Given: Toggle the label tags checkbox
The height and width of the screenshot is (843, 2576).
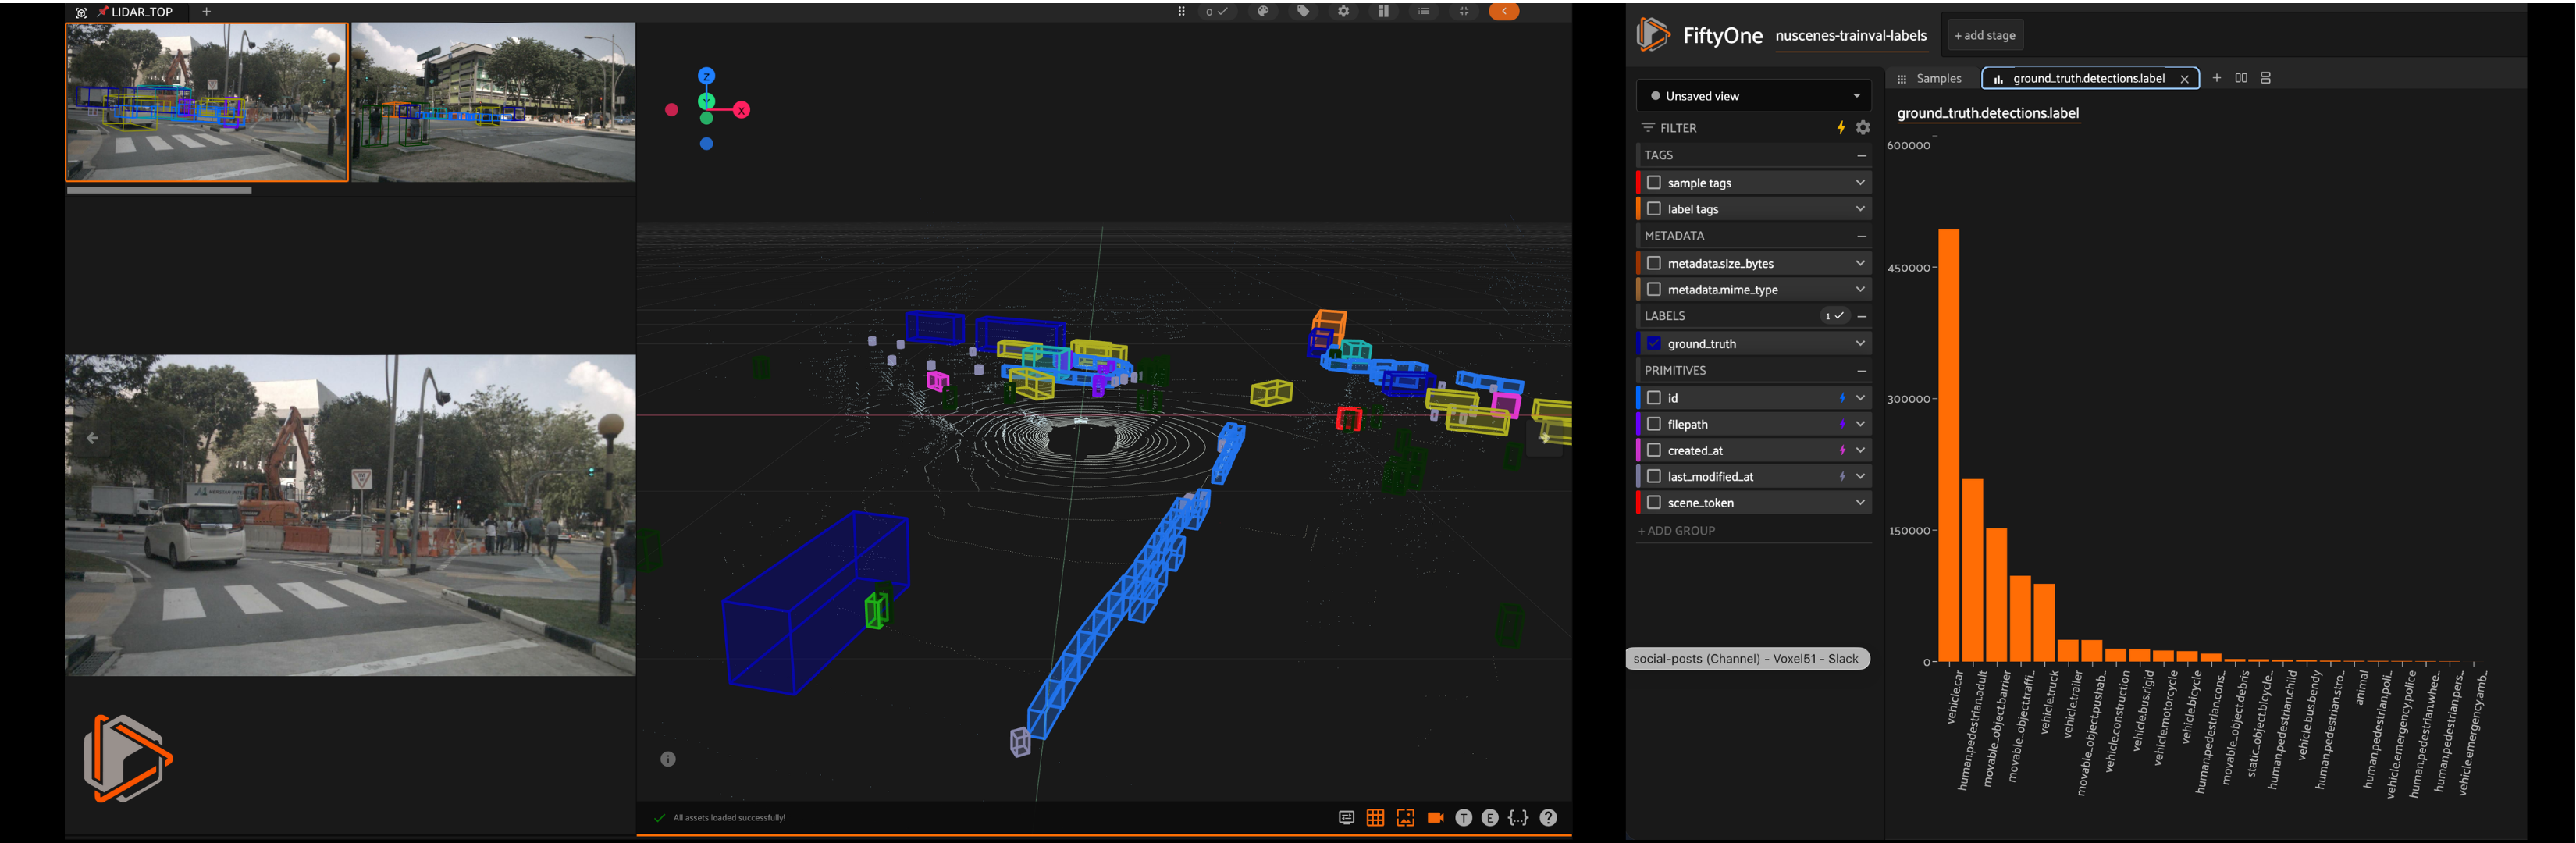Looking at the screenshot, I should [x=1653, y=209].
